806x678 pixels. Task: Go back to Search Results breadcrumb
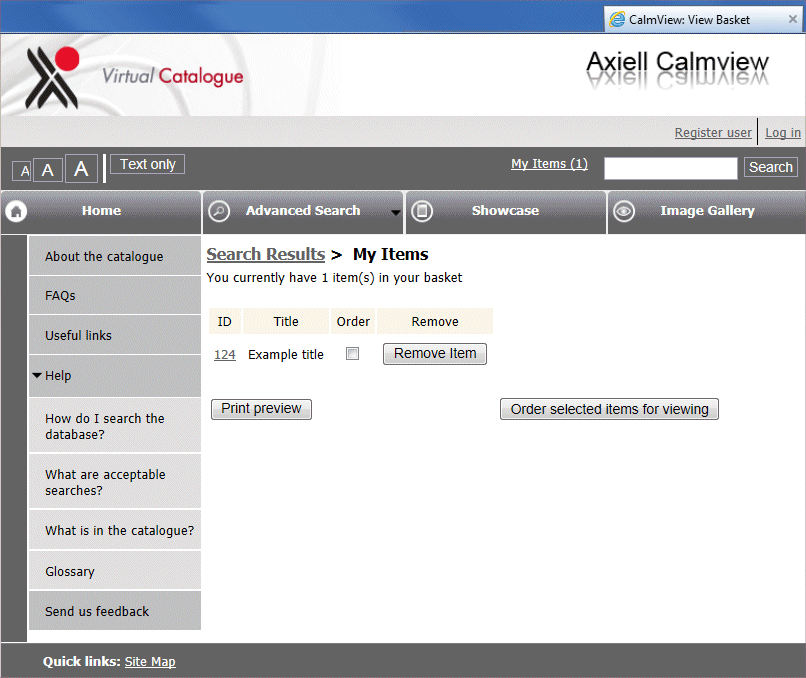266,254
